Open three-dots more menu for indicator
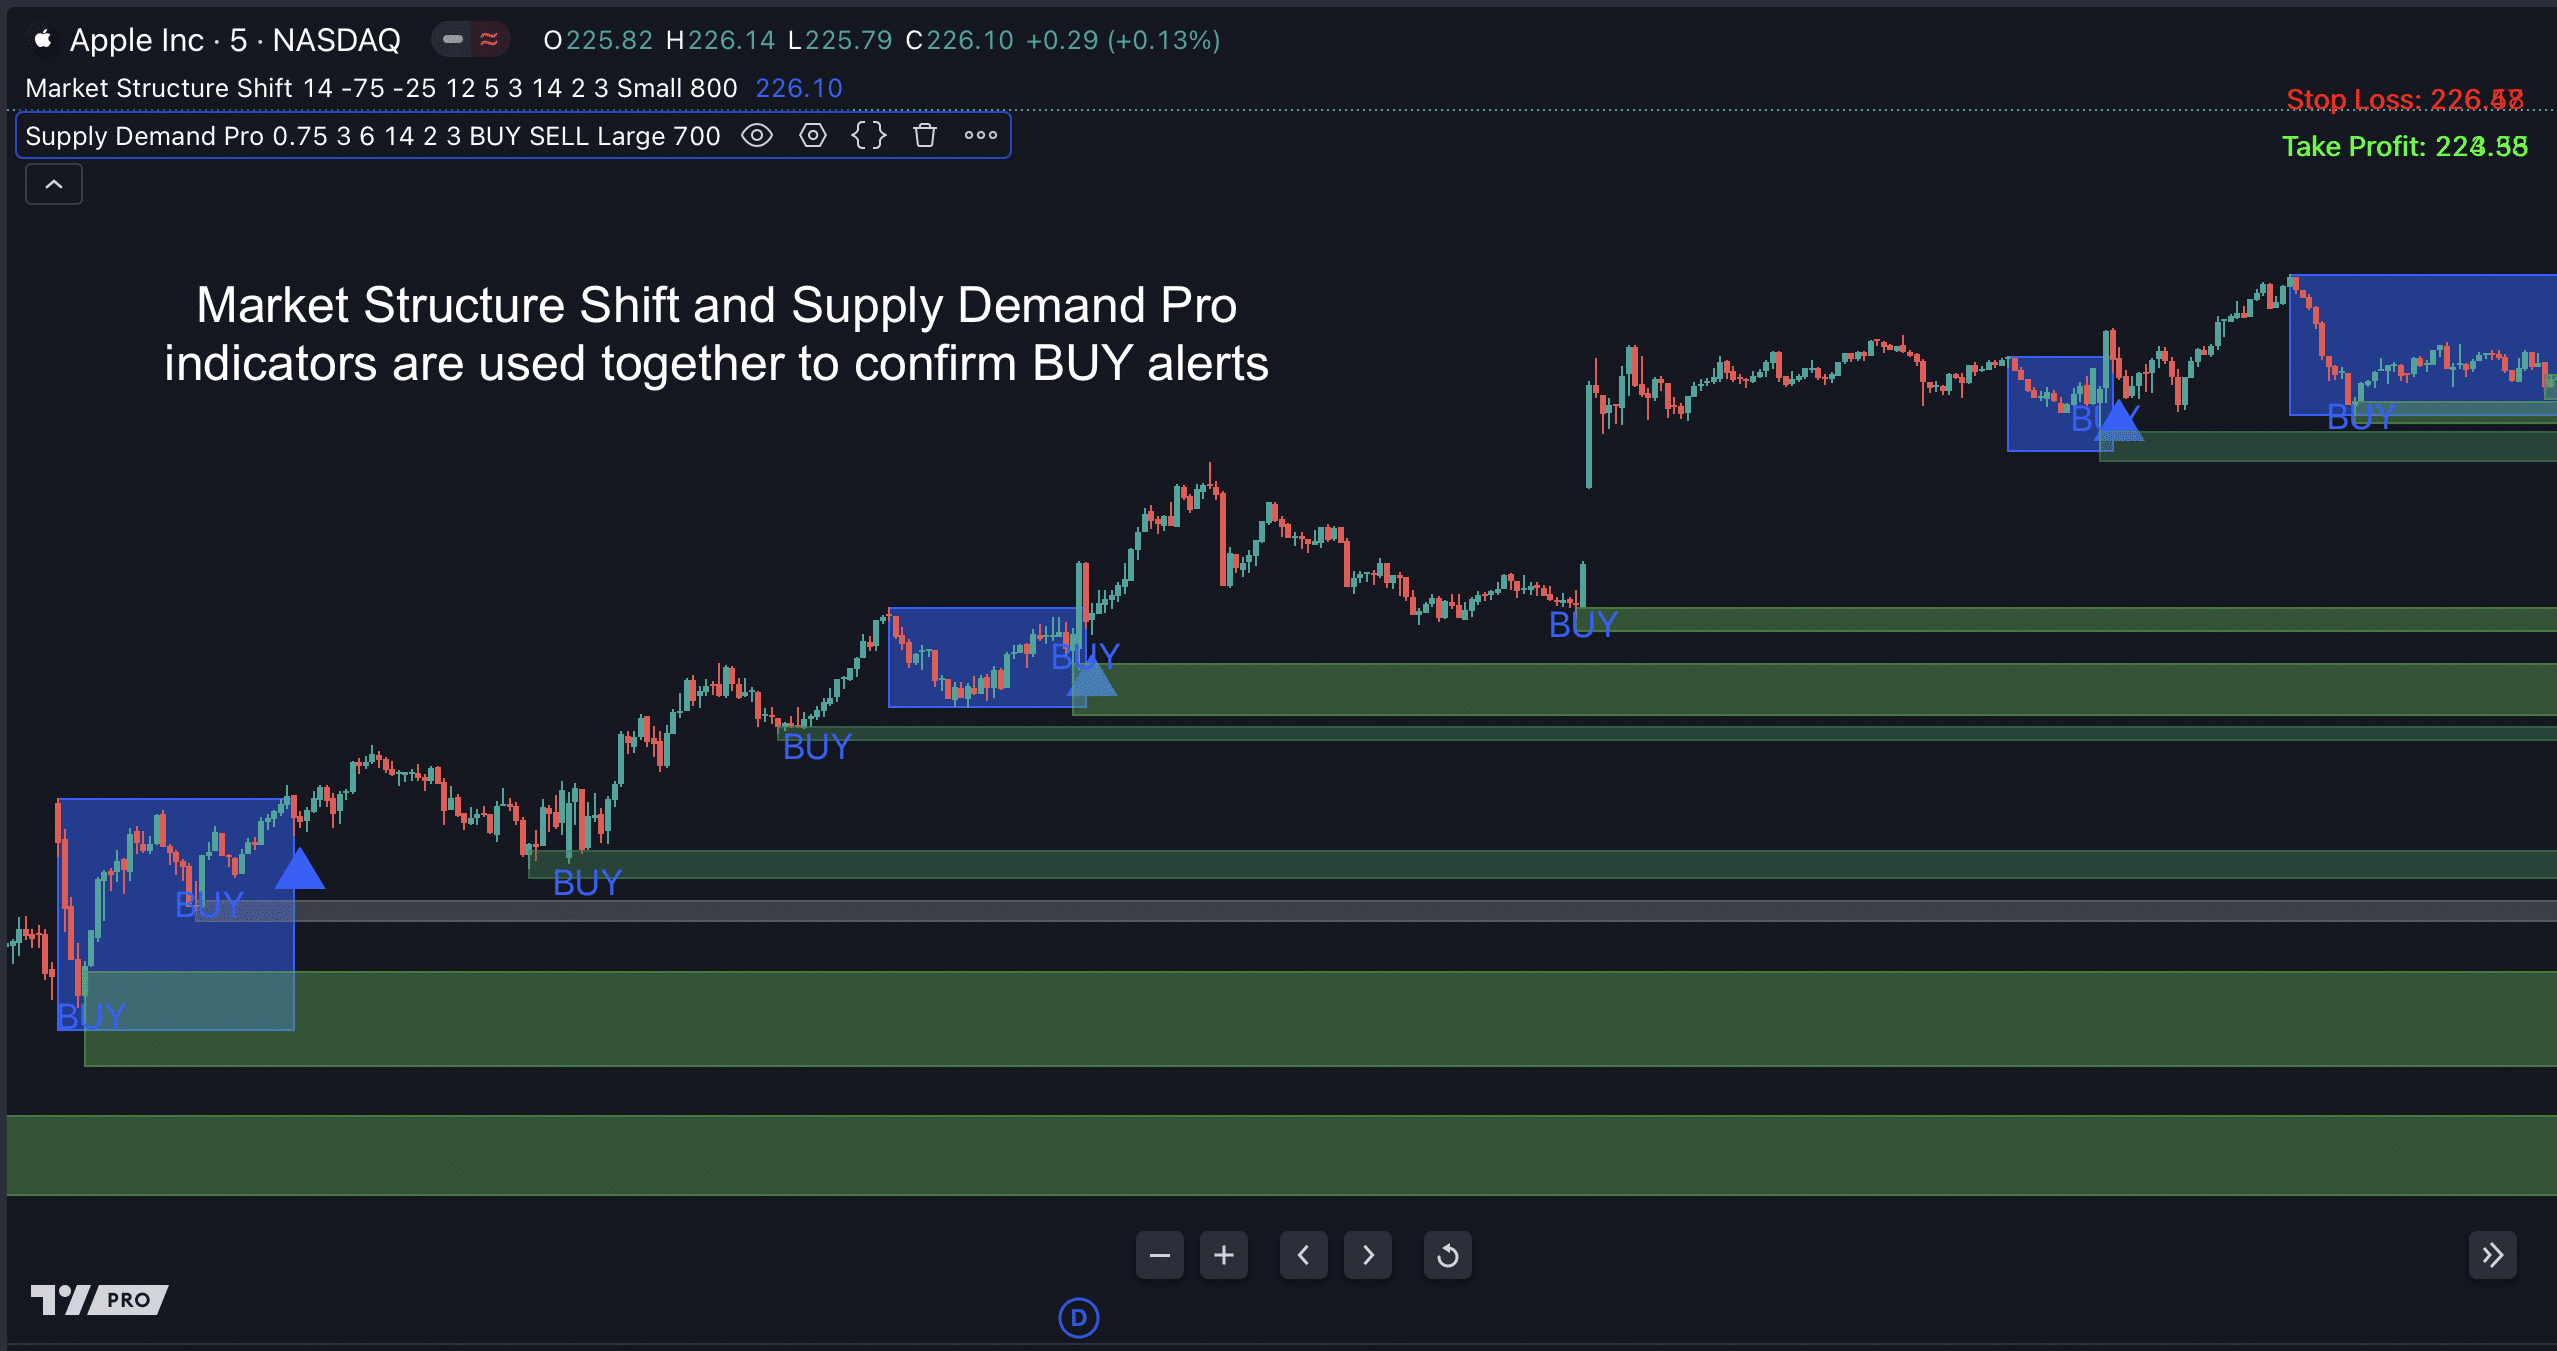The image size is (2557, 1351). coord(980,135)
